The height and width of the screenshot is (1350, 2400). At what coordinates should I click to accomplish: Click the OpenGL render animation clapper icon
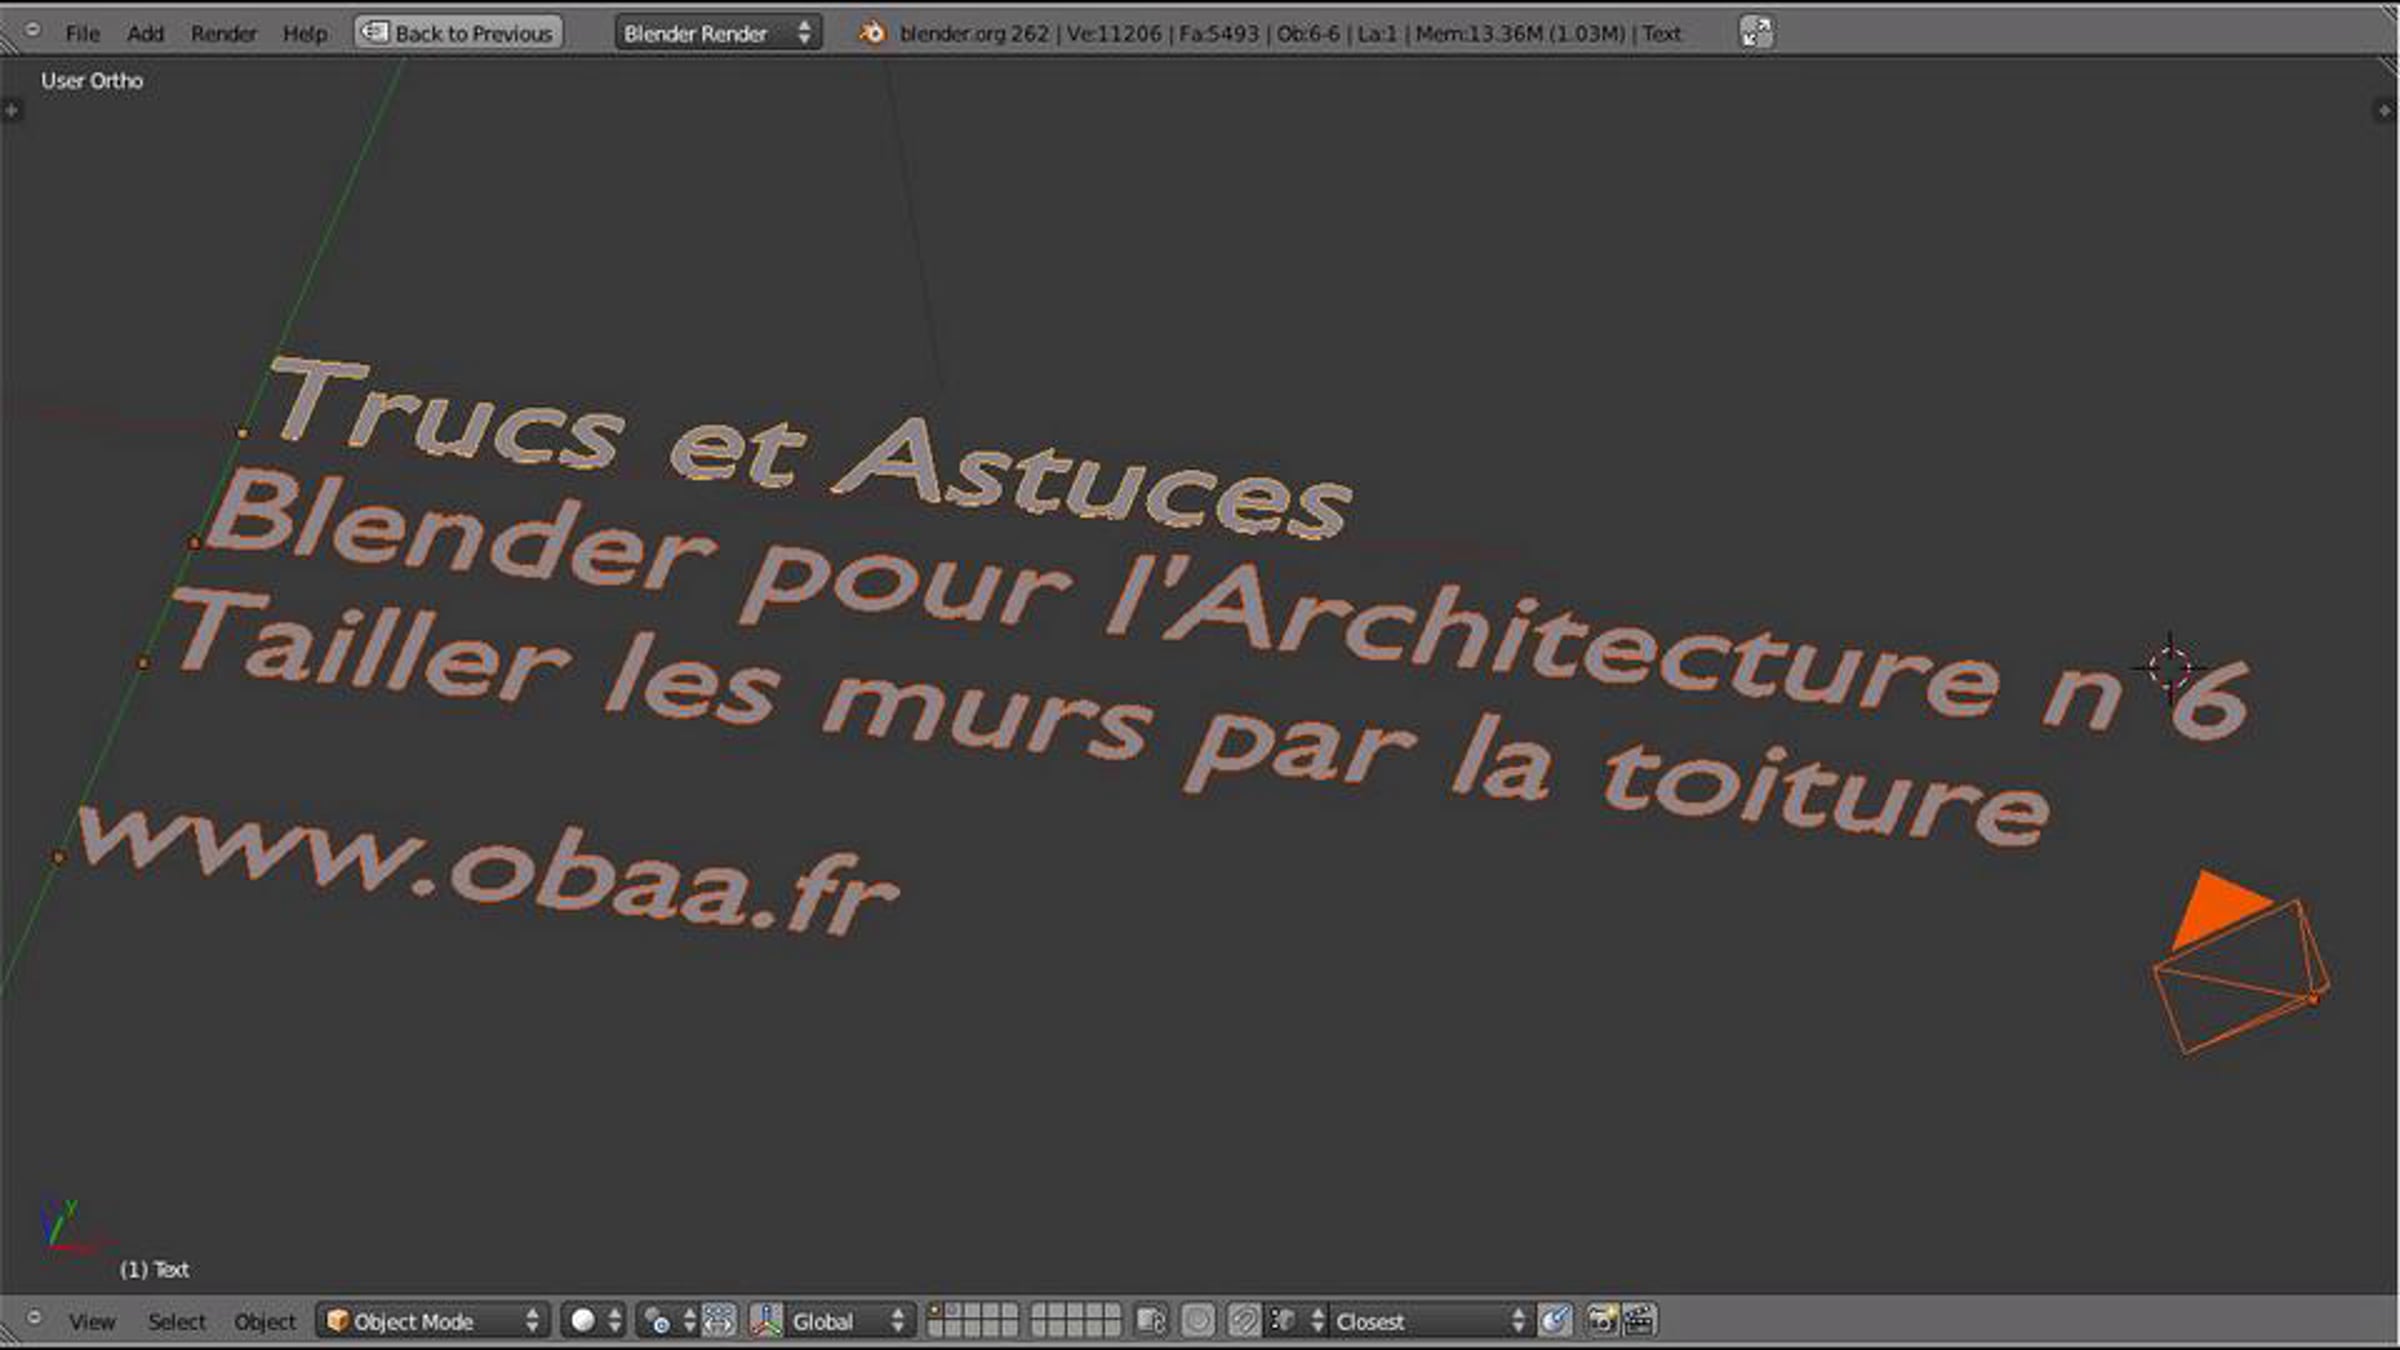[1639, 1321]
